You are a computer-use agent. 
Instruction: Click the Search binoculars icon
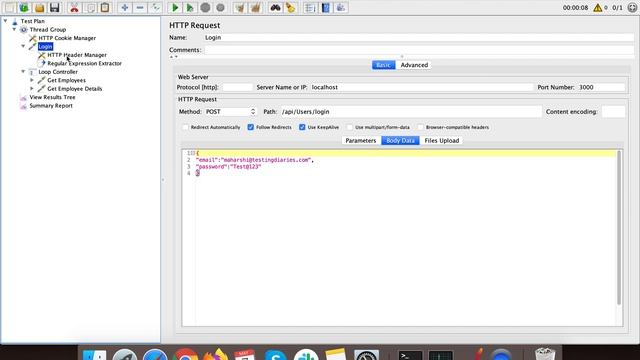[x=276, y=7]
